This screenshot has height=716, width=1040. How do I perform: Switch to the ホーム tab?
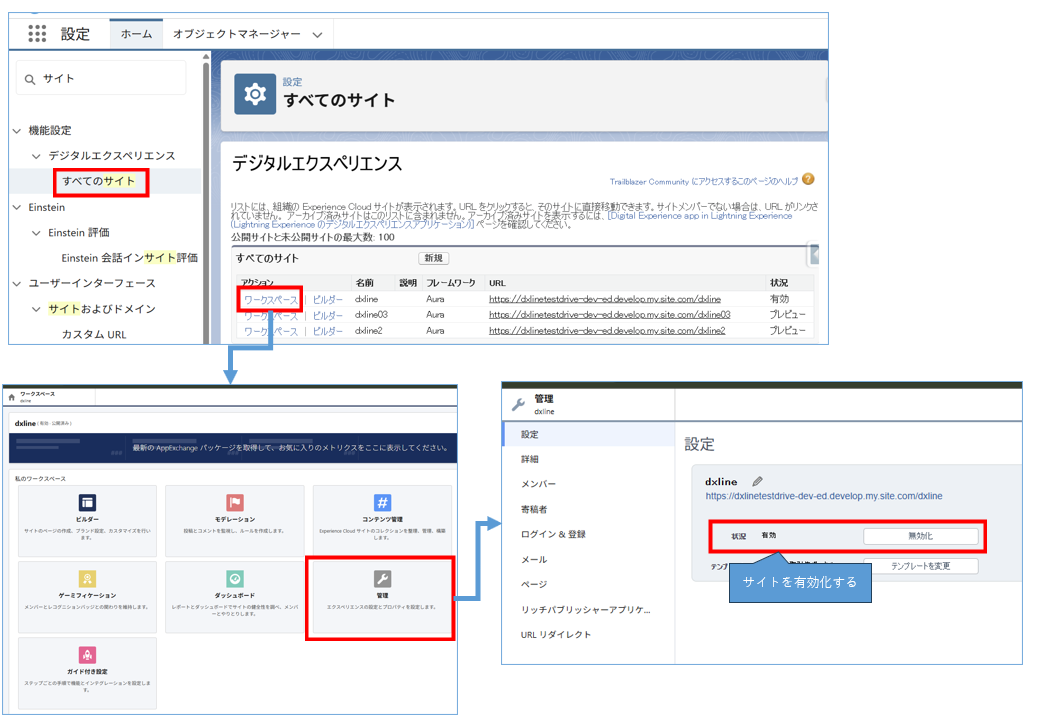[x=136, y=34]
